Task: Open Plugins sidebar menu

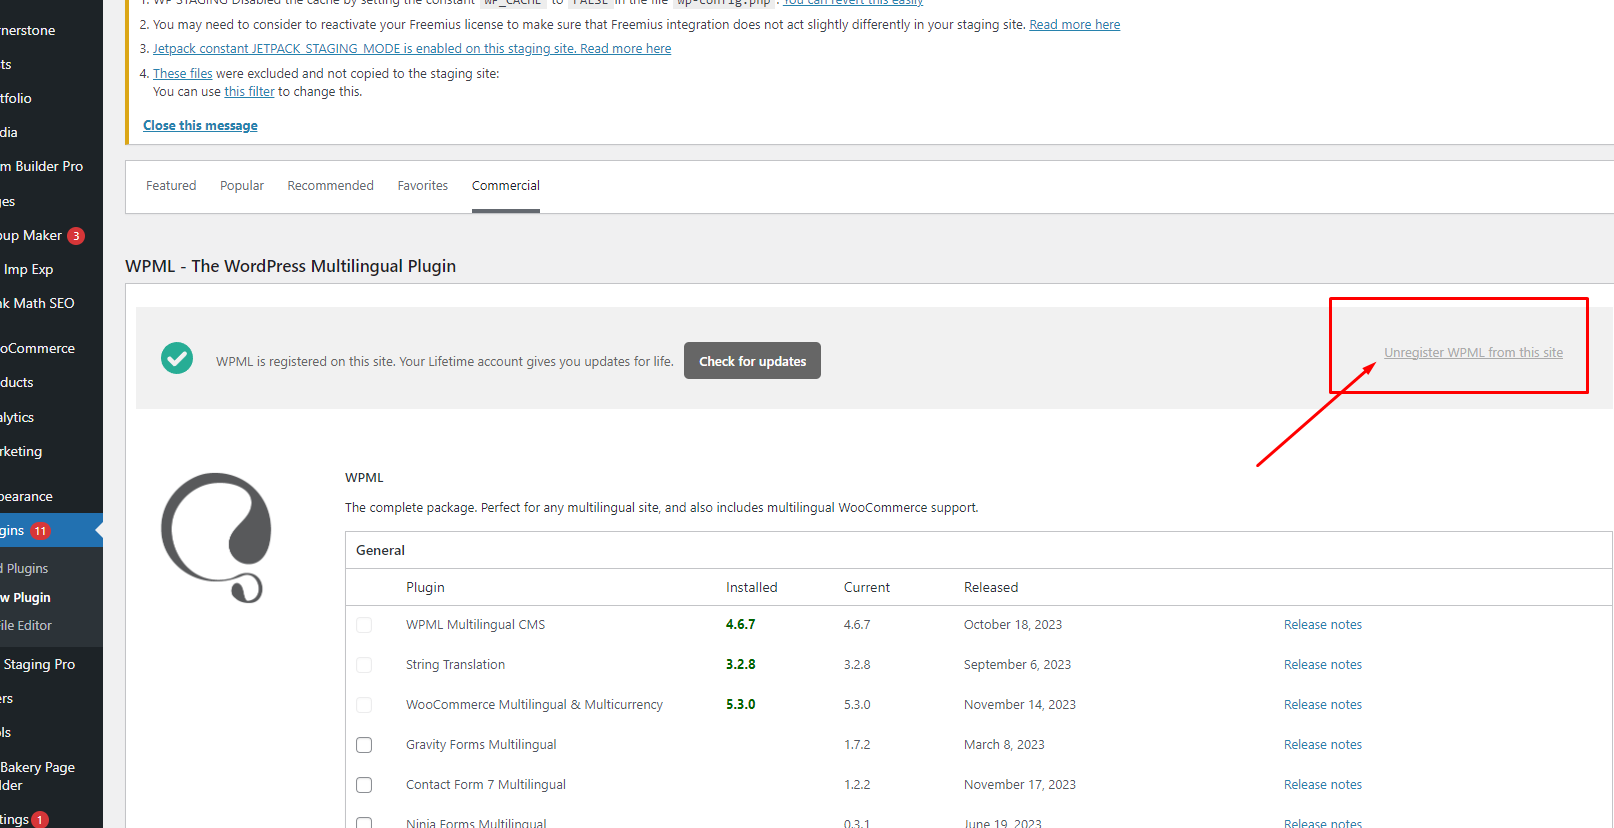Action: point(51,531)
